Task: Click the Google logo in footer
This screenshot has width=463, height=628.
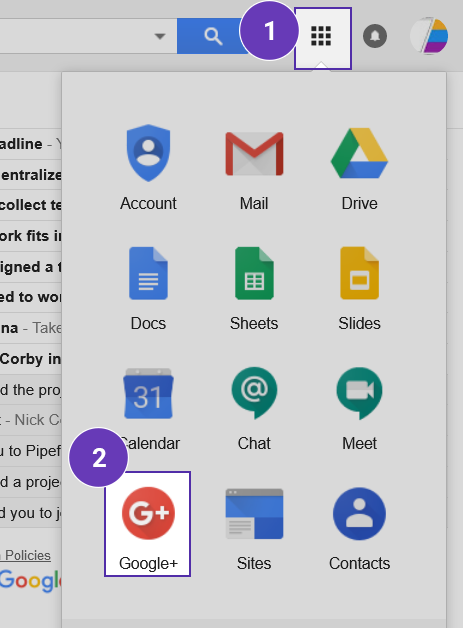Action: 30,581
